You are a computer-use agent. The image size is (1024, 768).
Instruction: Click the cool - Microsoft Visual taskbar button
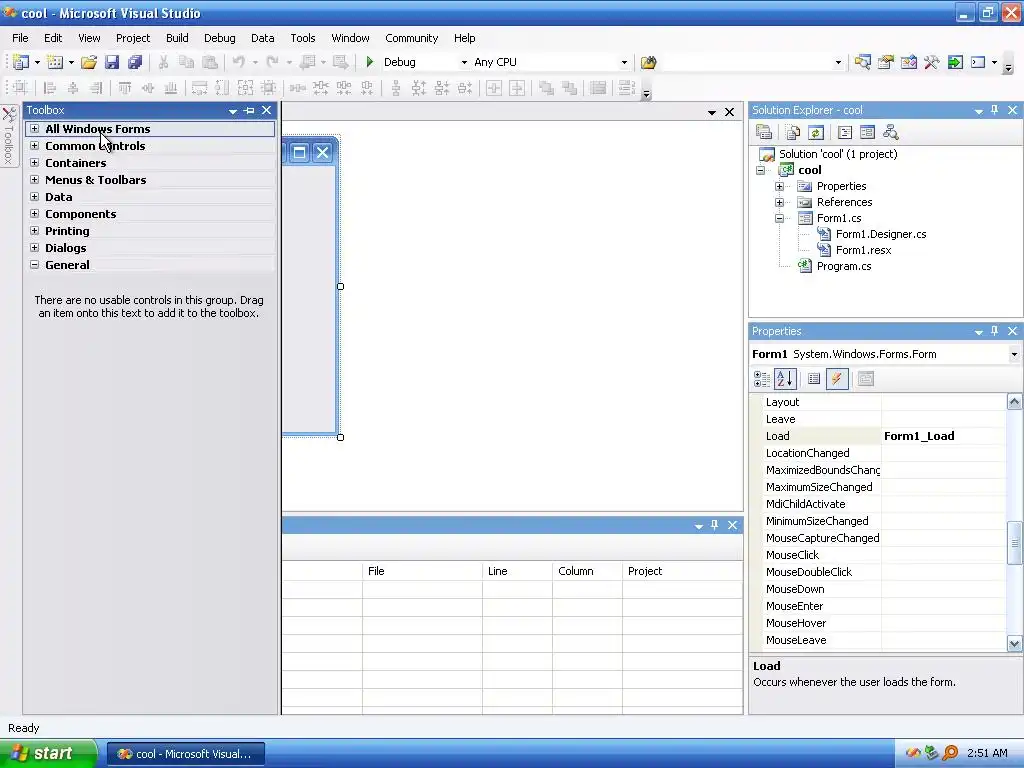click(185, 754)
